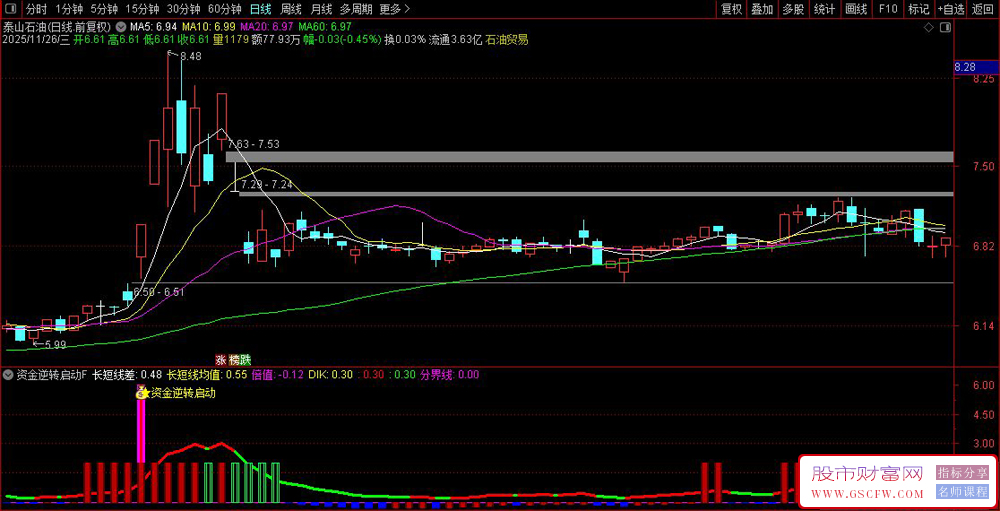Image resolution: width=1000 pixels, height=511 pixels.
Task: Open the 统计 statistics tool
Action: coord(824,9)
